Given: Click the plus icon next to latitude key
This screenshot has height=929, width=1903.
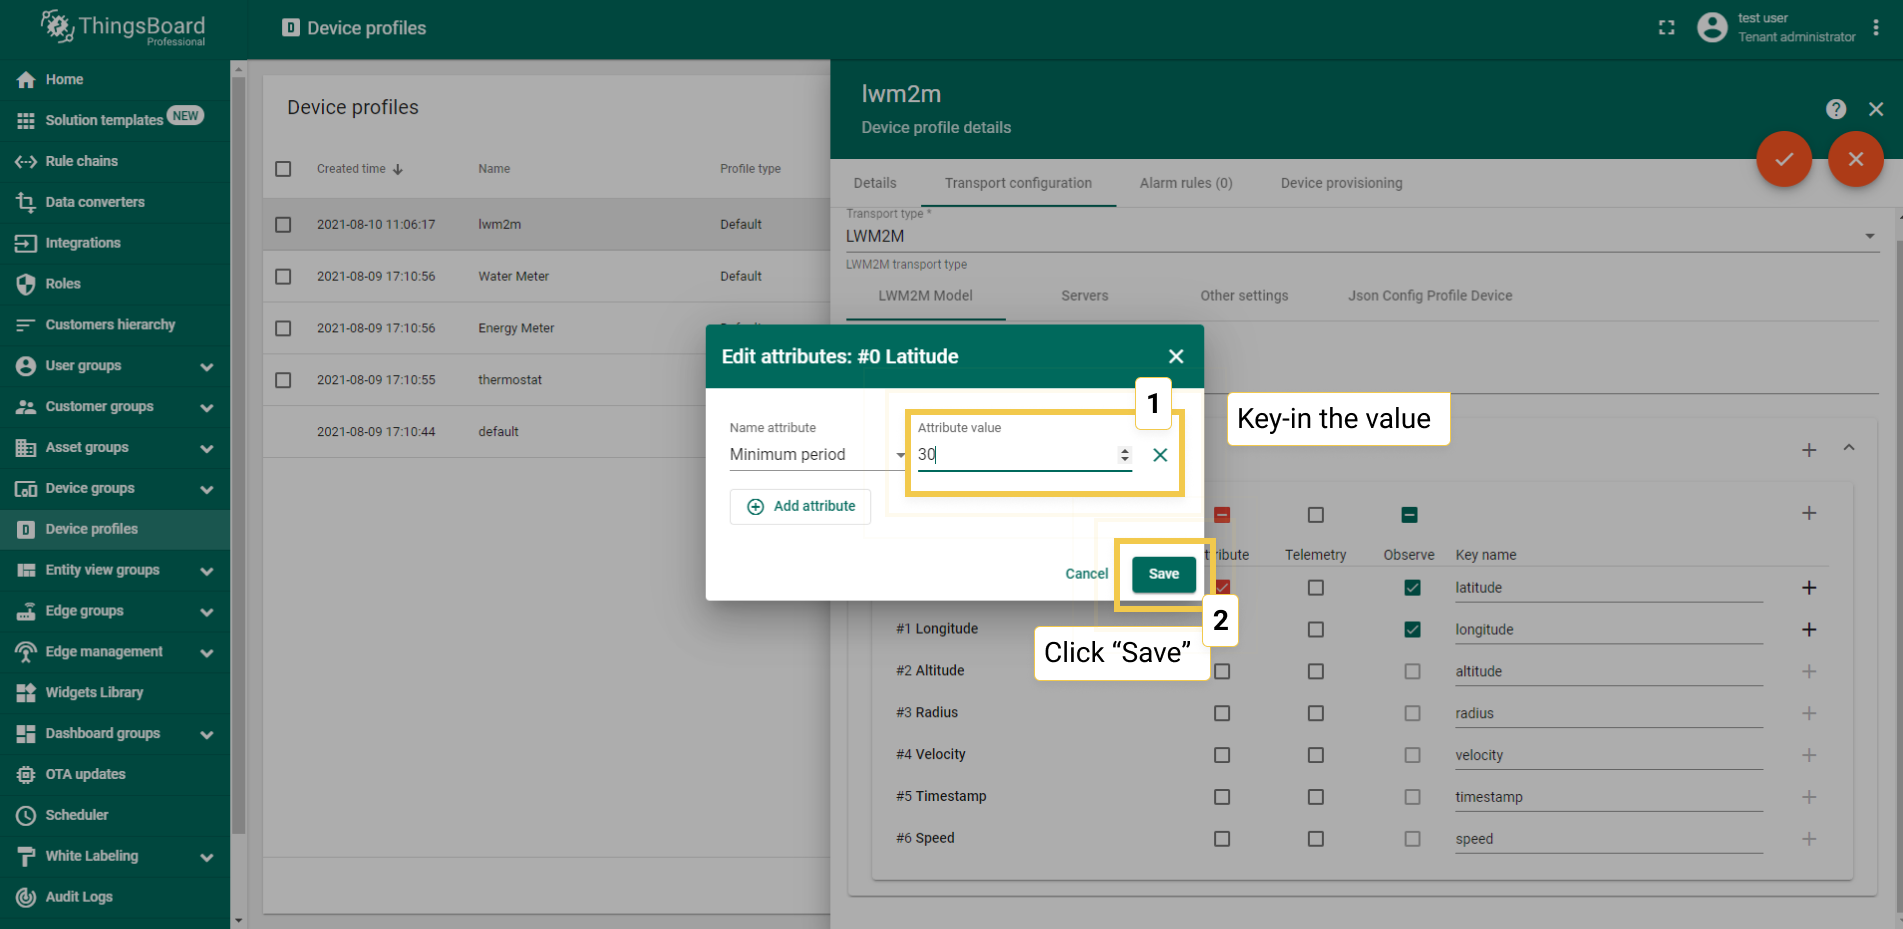Looking at the screenshot, I should point(1808,588).
